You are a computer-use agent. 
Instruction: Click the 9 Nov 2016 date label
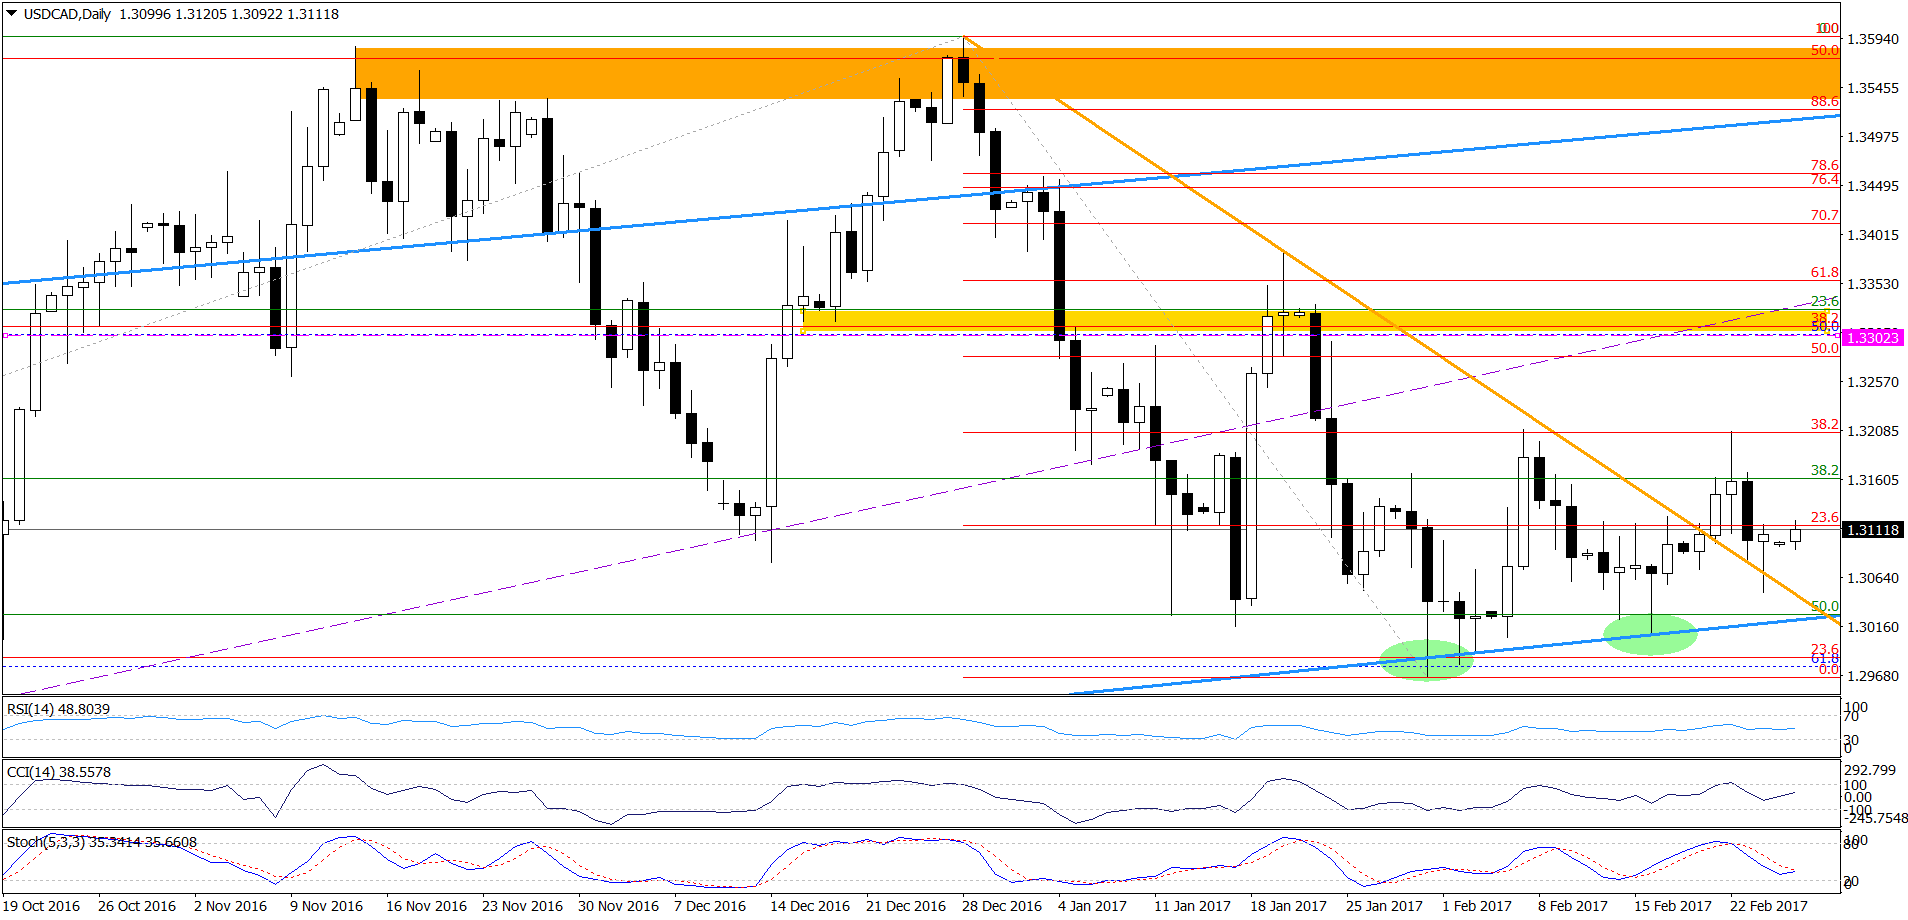click(326, 906)
